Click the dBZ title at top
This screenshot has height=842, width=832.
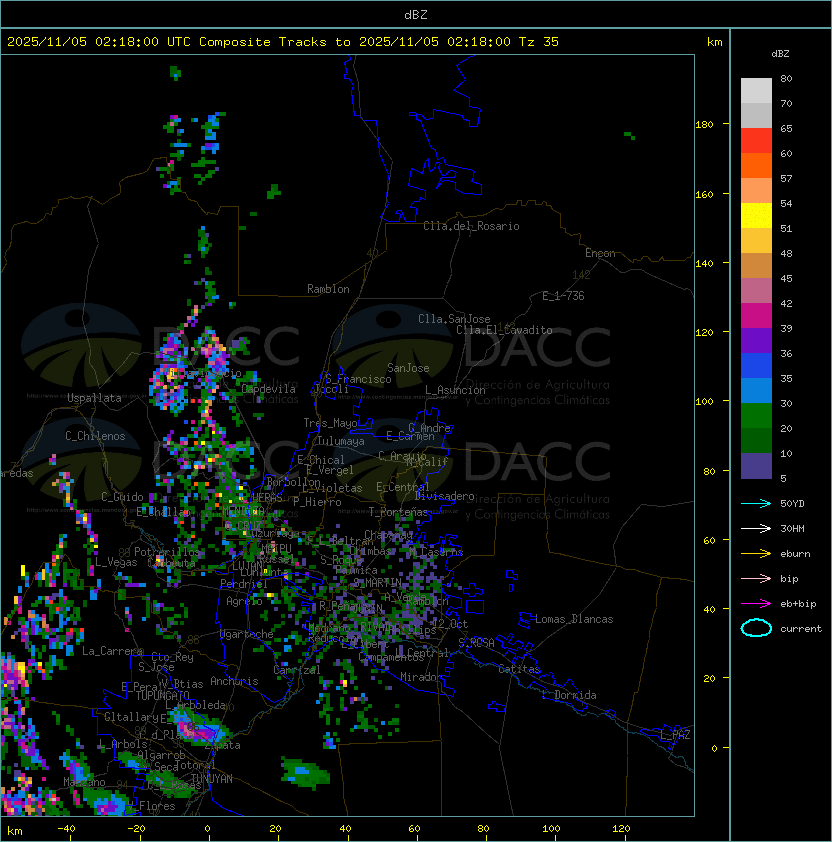pyautogui.click(x=416, y=15)
